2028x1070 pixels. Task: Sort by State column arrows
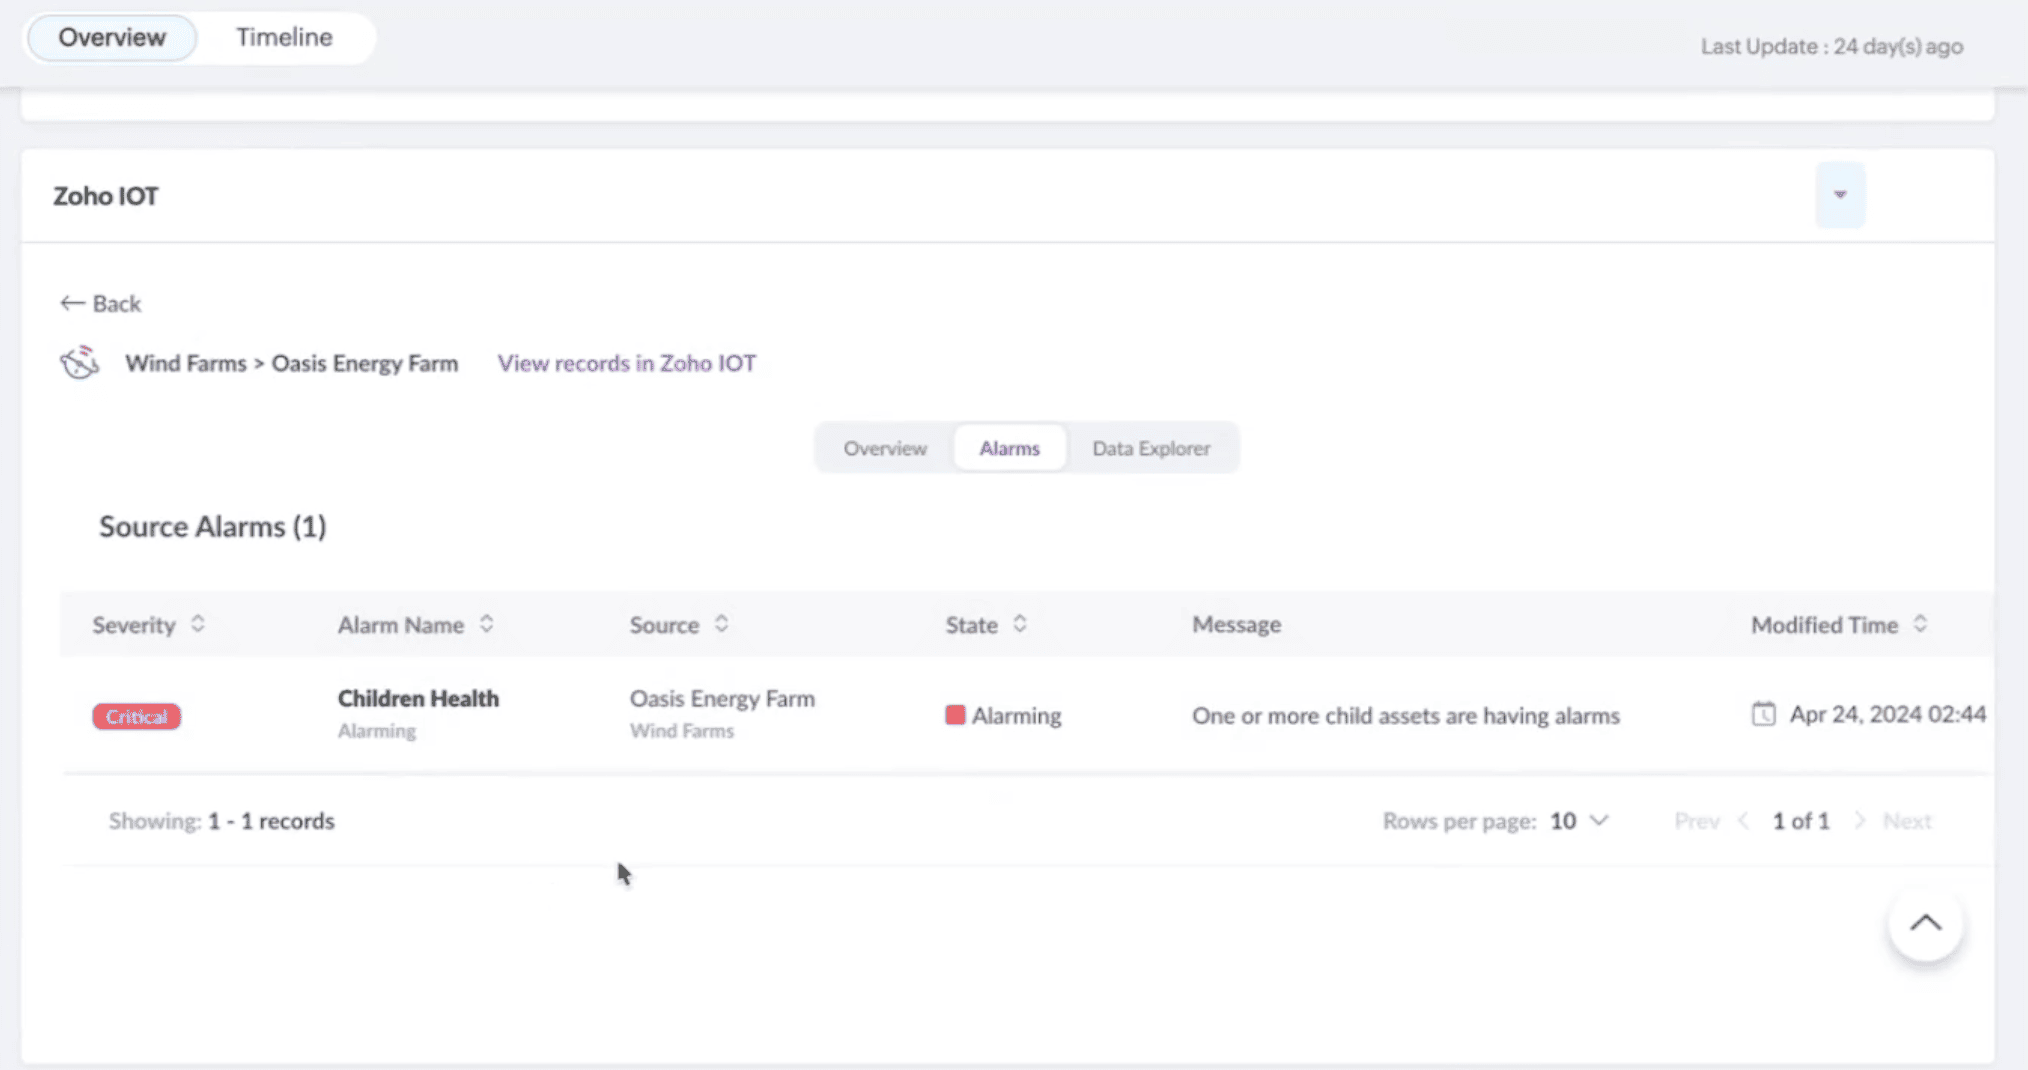1019,624
